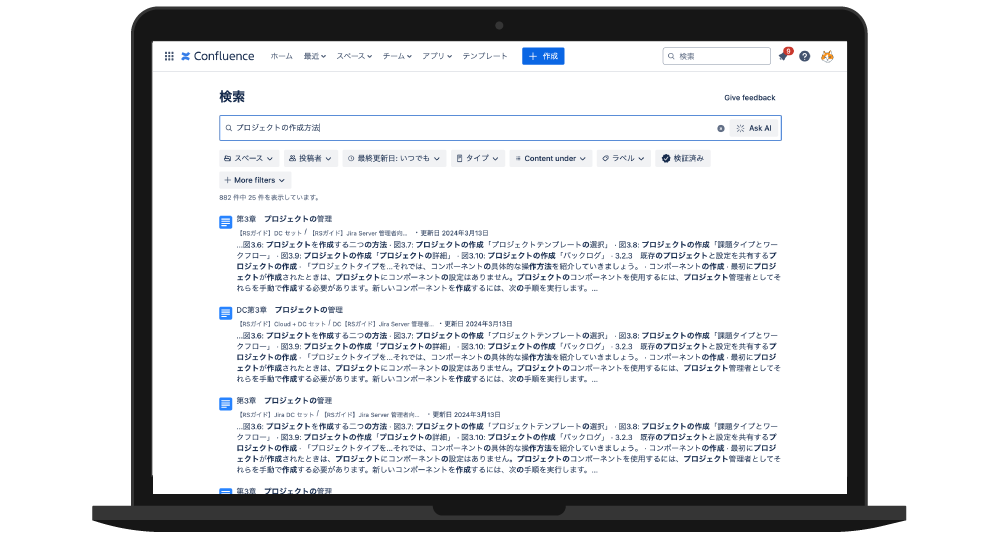Open the help question mark icon
The image size is (1000, 538).
805,56
